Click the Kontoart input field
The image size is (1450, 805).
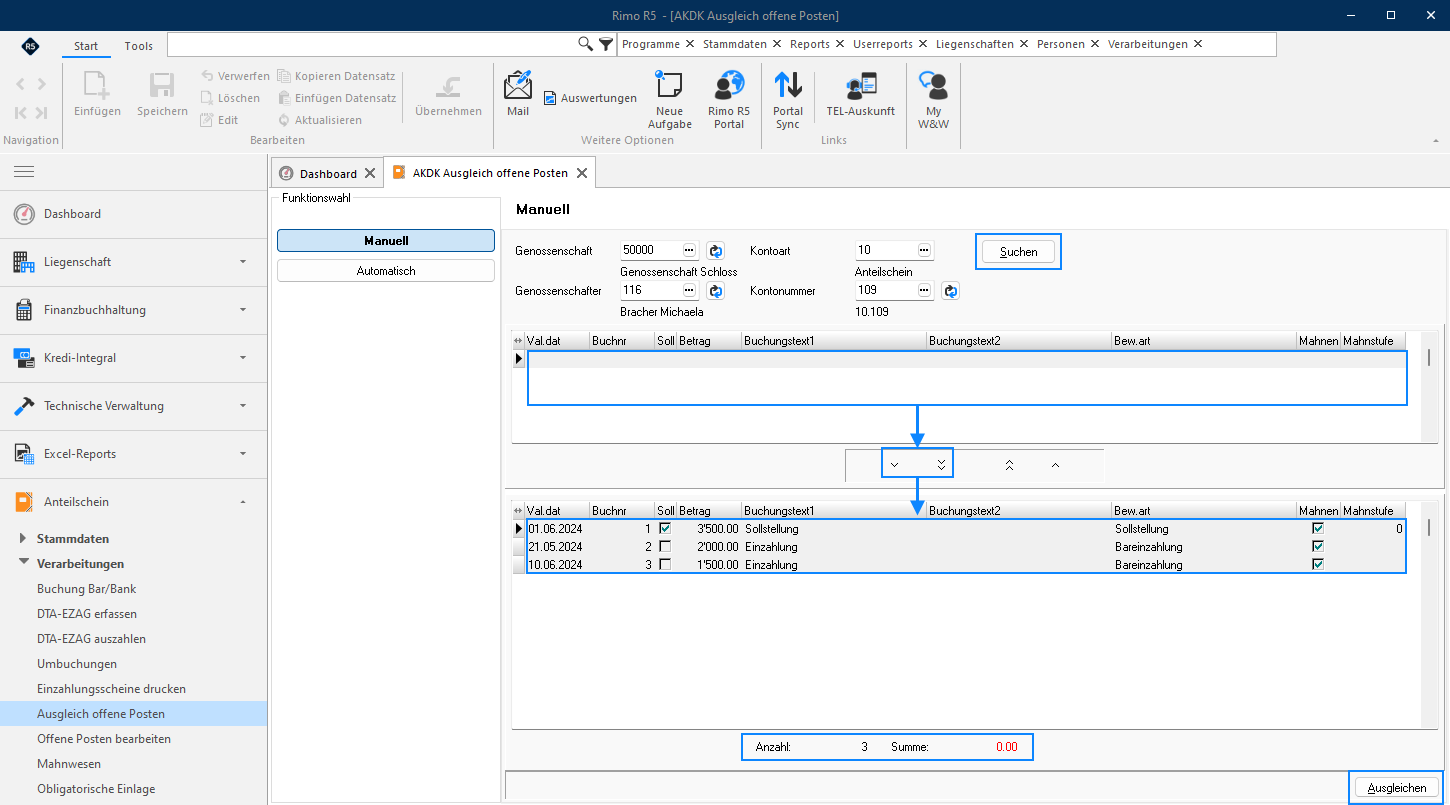point(885,250)
